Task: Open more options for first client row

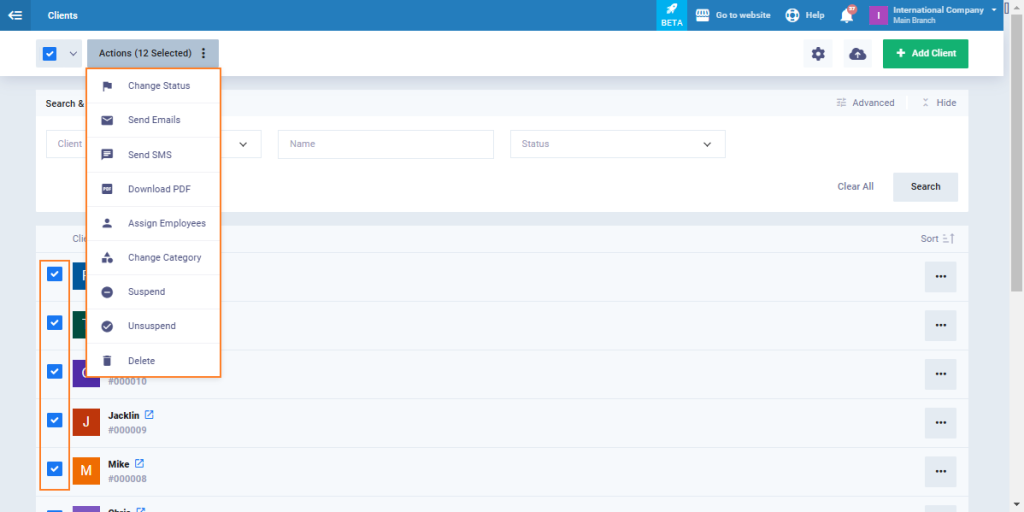Action: pyautogui.click(x=940, y=277)
